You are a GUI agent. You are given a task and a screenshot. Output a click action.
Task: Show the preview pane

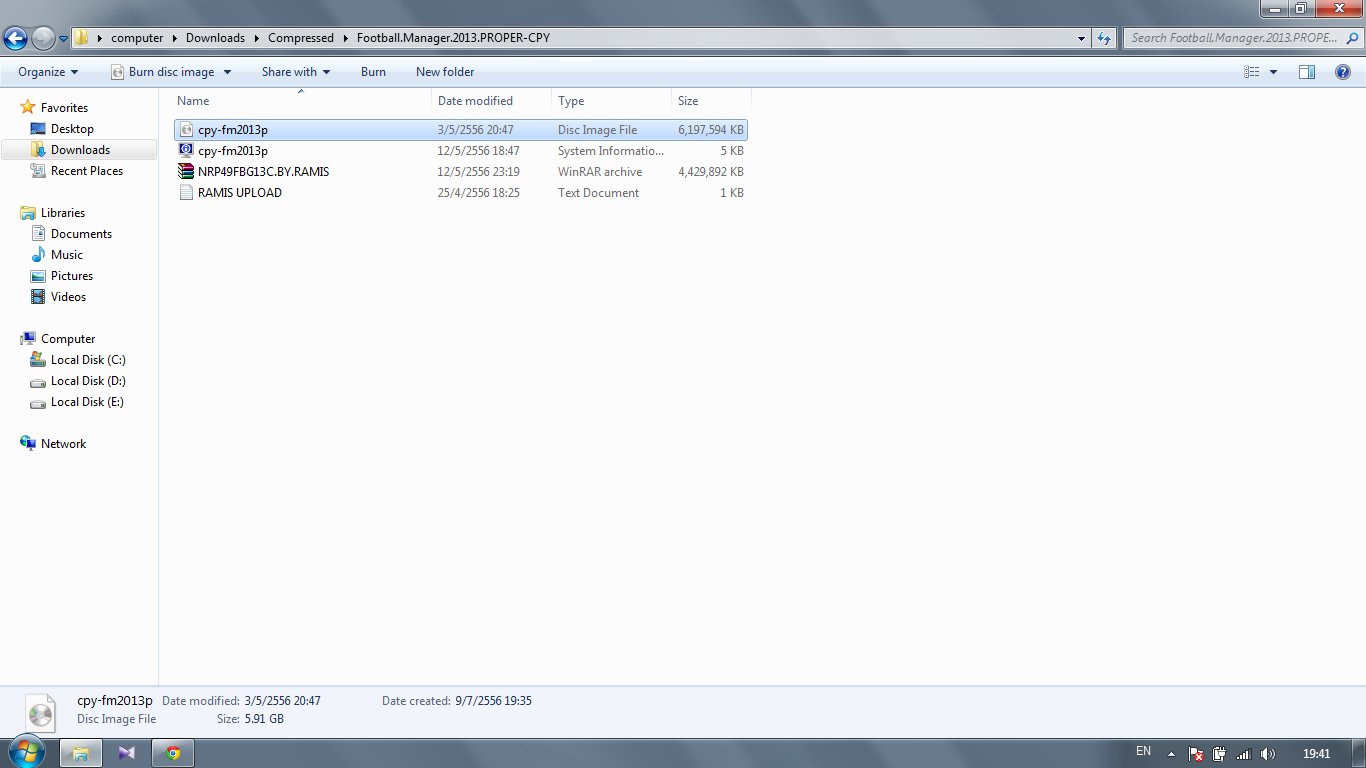[x=1307, y=72]
